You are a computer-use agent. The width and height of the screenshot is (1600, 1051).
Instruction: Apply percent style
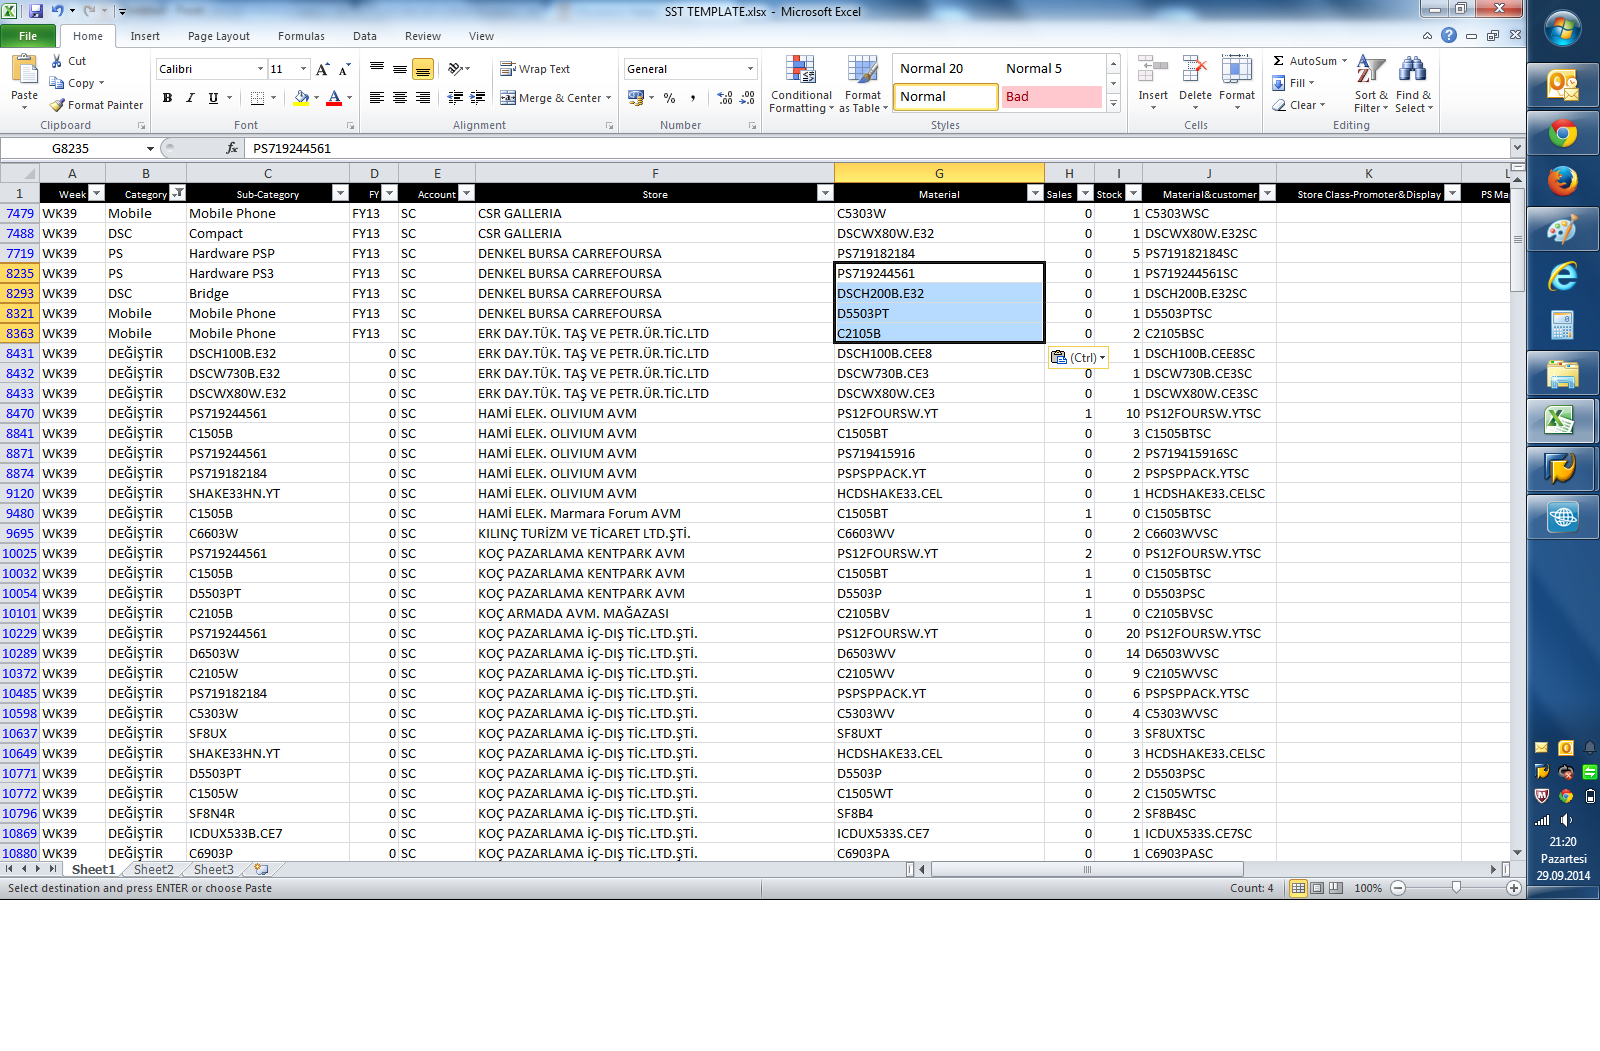pyautogui.click(x=669, y=98)
